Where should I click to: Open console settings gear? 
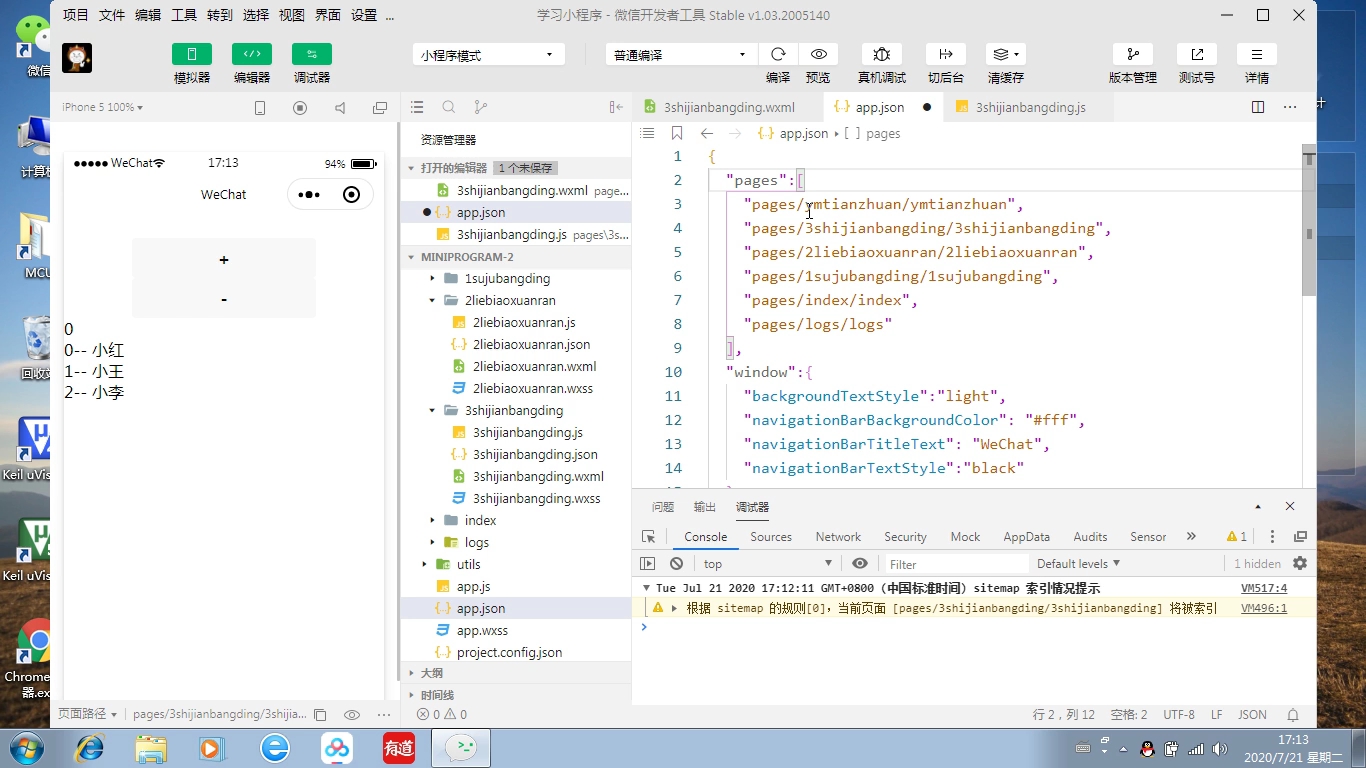click(x=1300, y=564)
